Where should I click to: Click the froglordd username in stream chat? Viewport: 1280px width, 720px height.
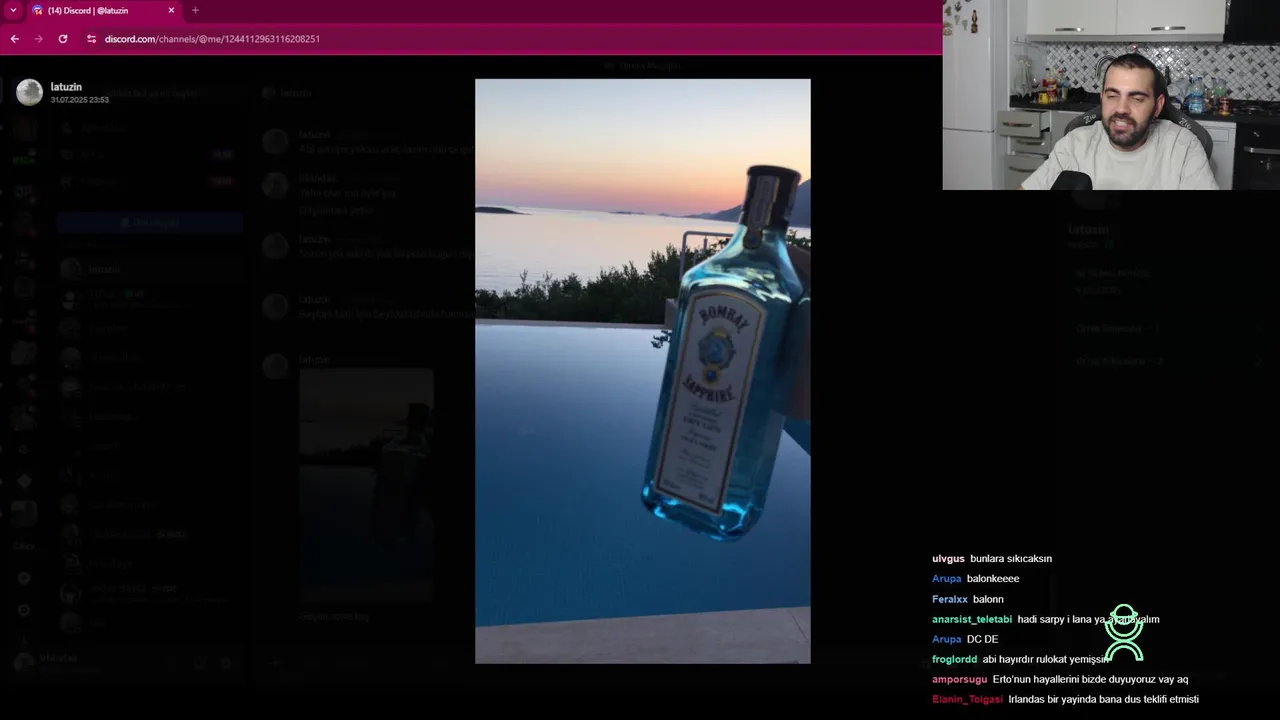coord(955,659)
